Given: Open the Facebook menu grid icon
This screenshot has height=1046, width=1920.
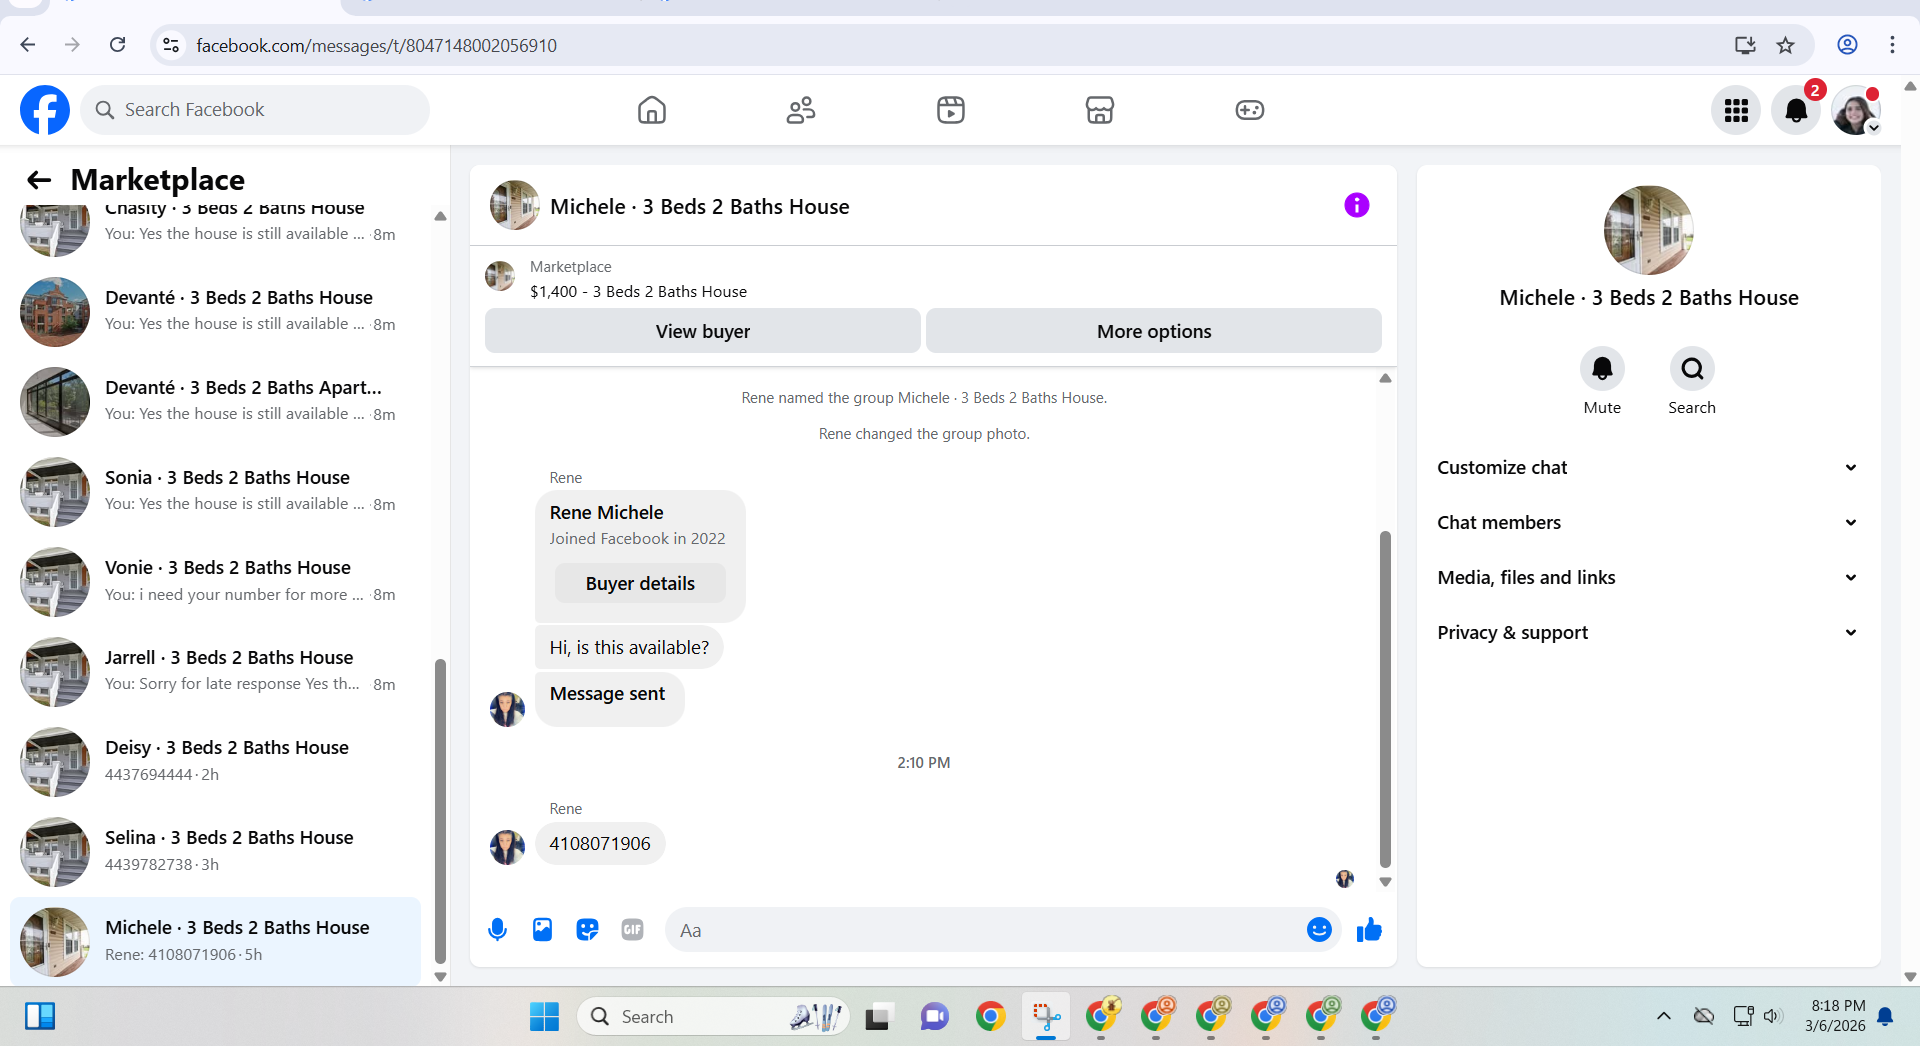Looking at the screenshot, I should click(x=1736, y=110).
